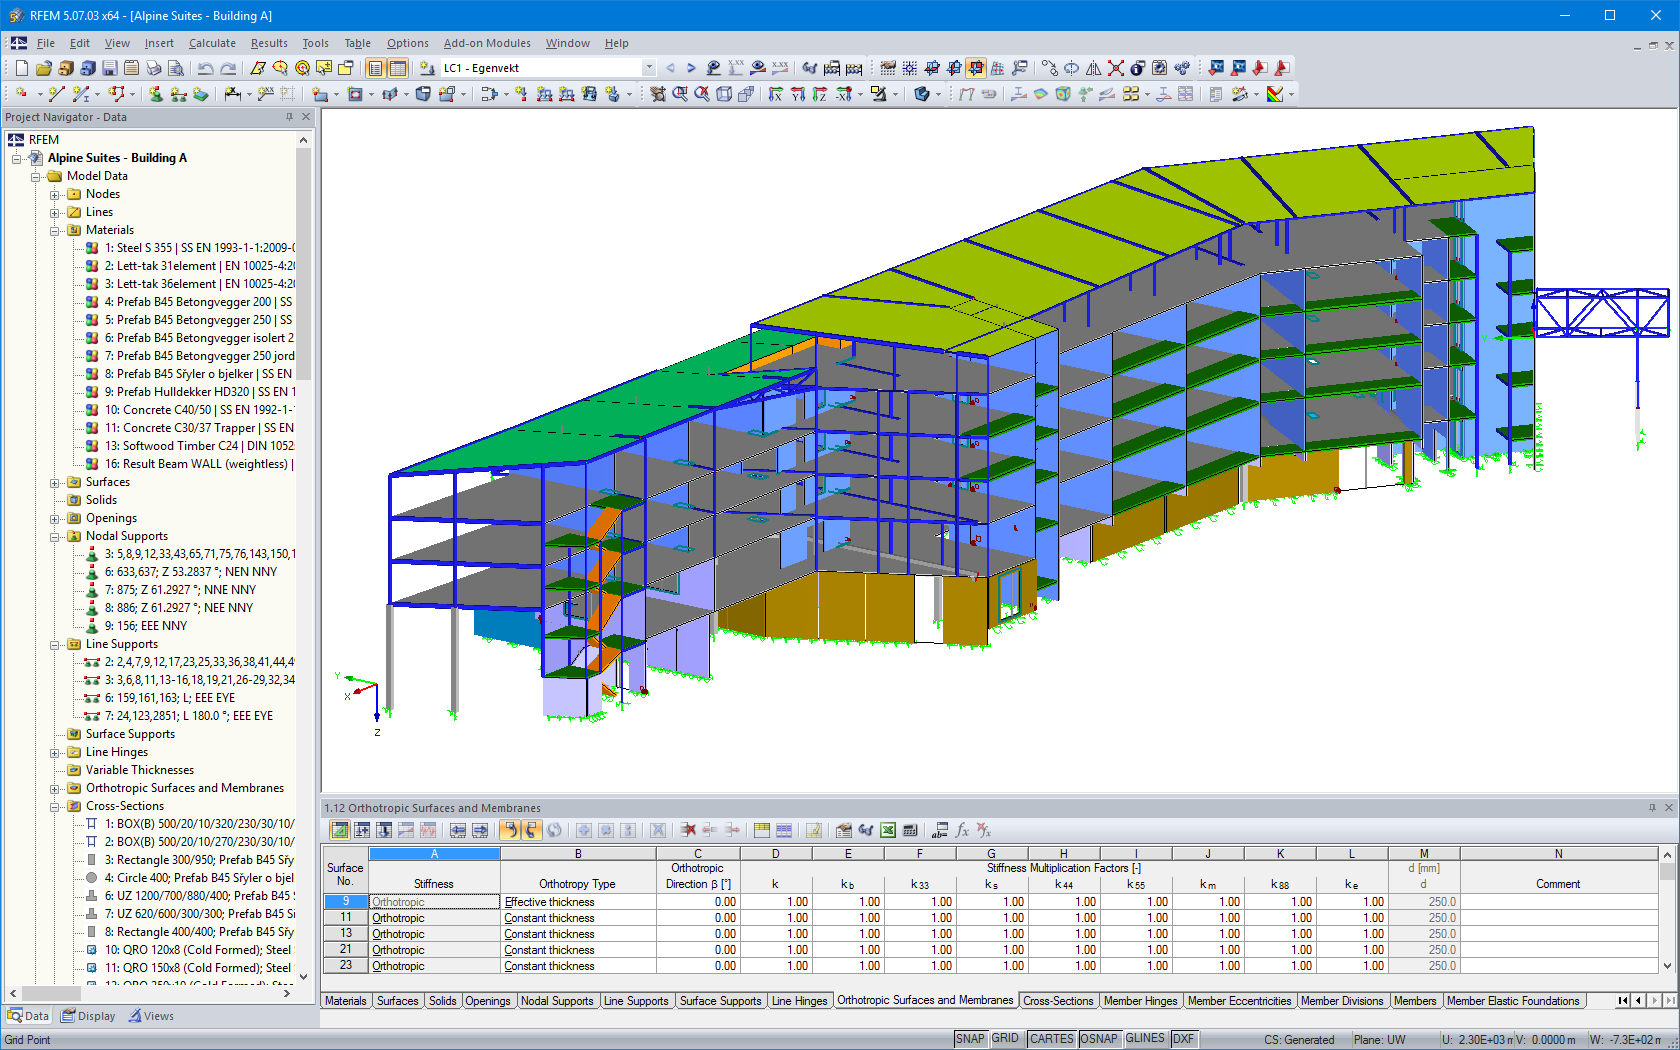
Task: Disable GRID in the status bar
Action: 1005,1039
